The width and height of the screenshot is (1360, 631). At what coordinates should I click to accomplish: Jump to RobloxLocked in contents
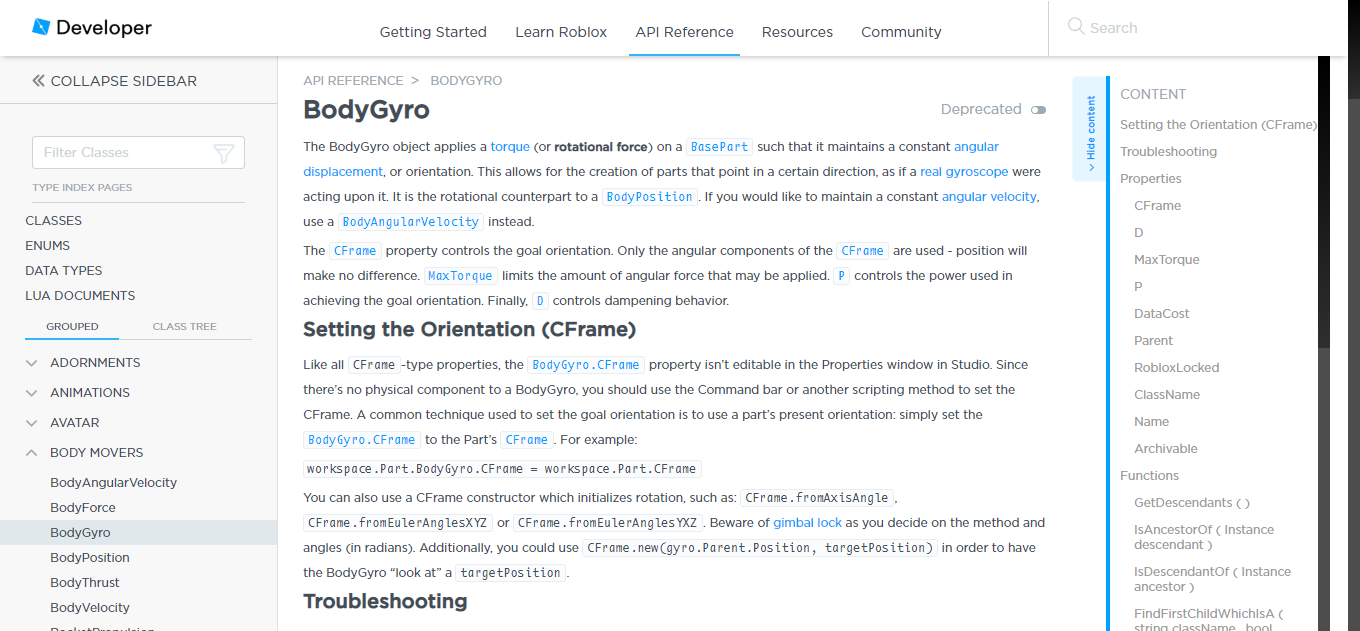pos(1176,368)
